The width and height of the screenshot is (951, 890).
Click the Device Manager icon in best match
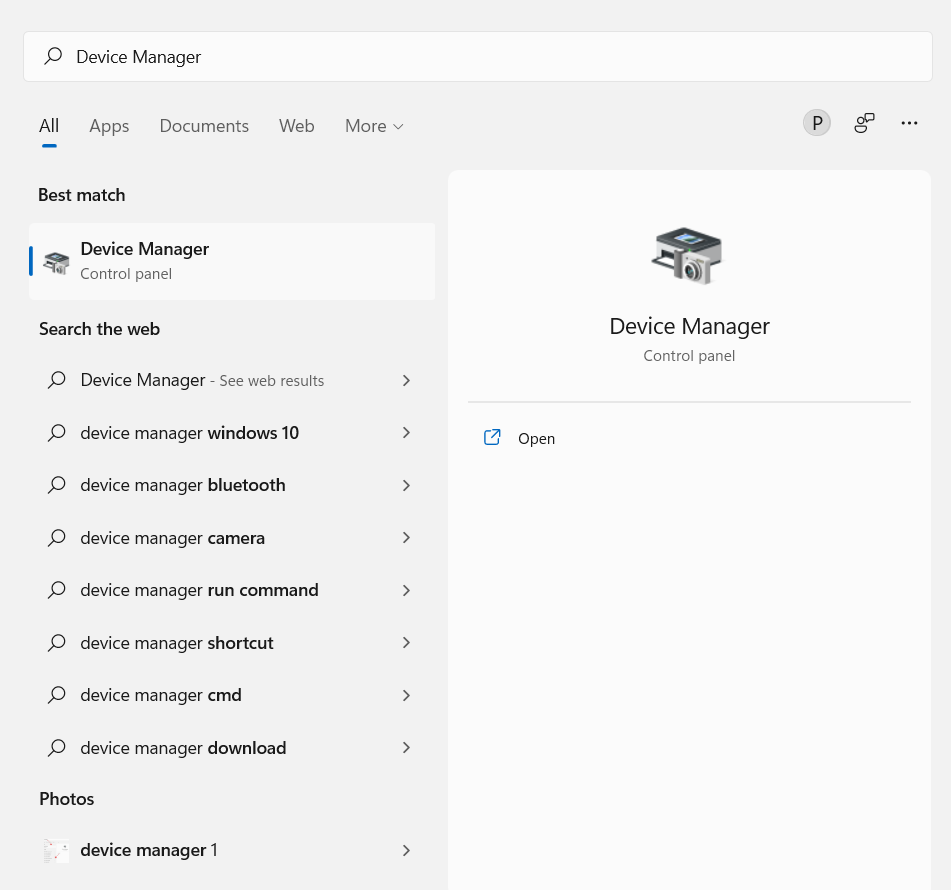click(x=57, y=263)
